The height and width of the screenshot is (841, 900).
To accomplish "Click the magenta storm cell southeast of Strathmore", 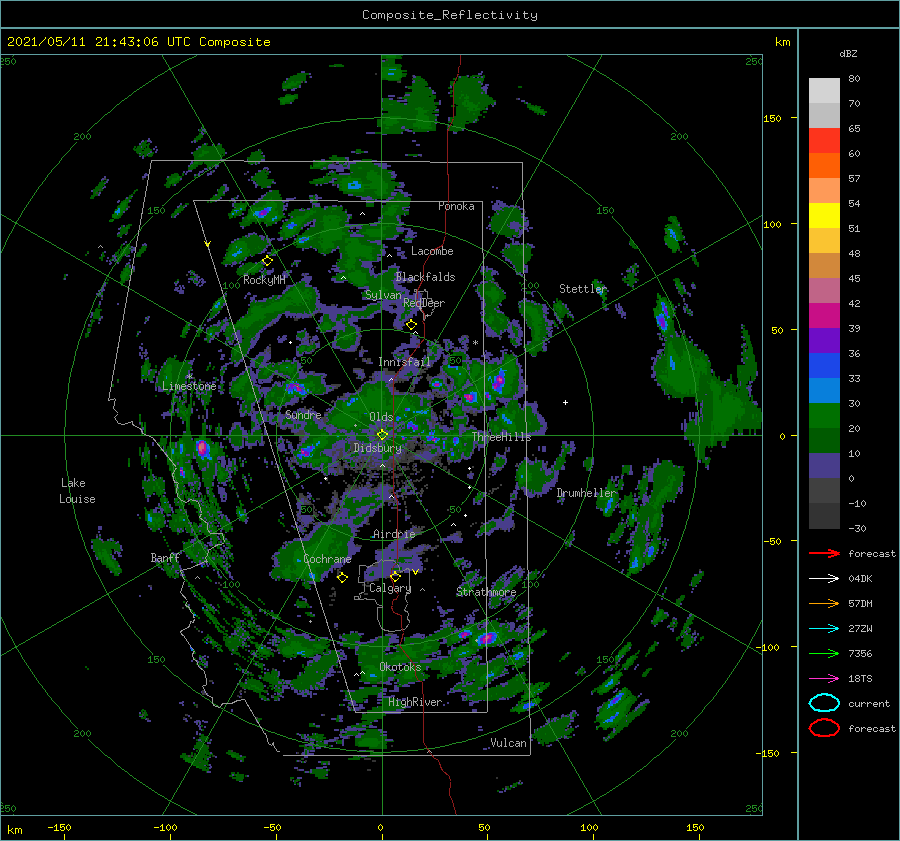I will [487, 638].
